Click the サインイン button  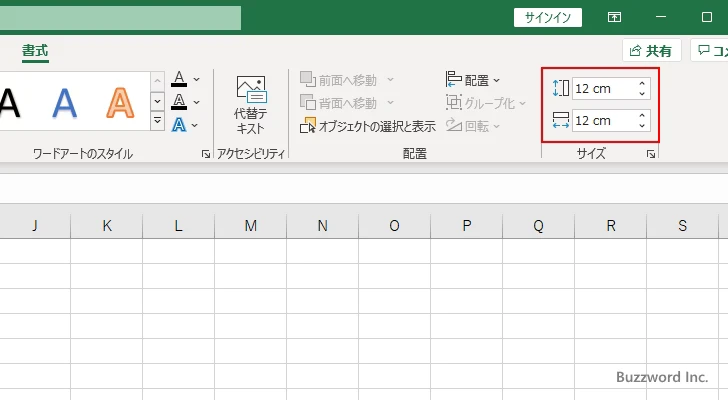547,18
